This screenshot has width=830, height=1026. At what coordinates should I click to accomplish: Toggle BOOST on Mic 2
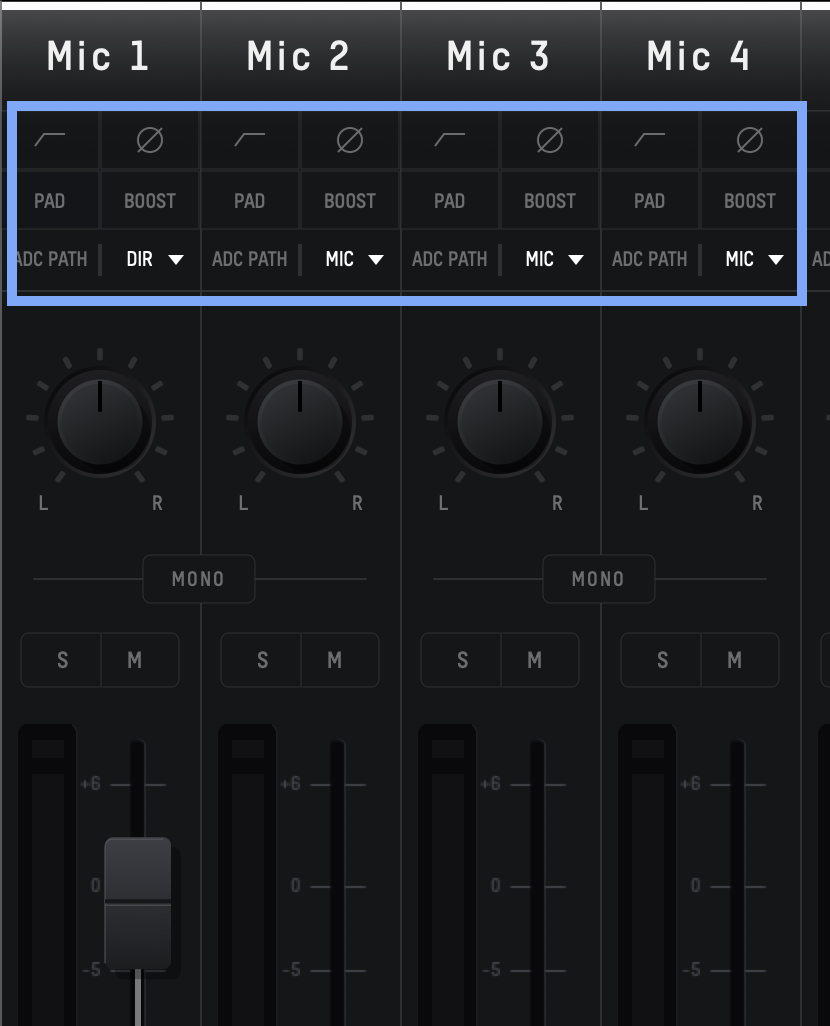[x=350, y=200]
